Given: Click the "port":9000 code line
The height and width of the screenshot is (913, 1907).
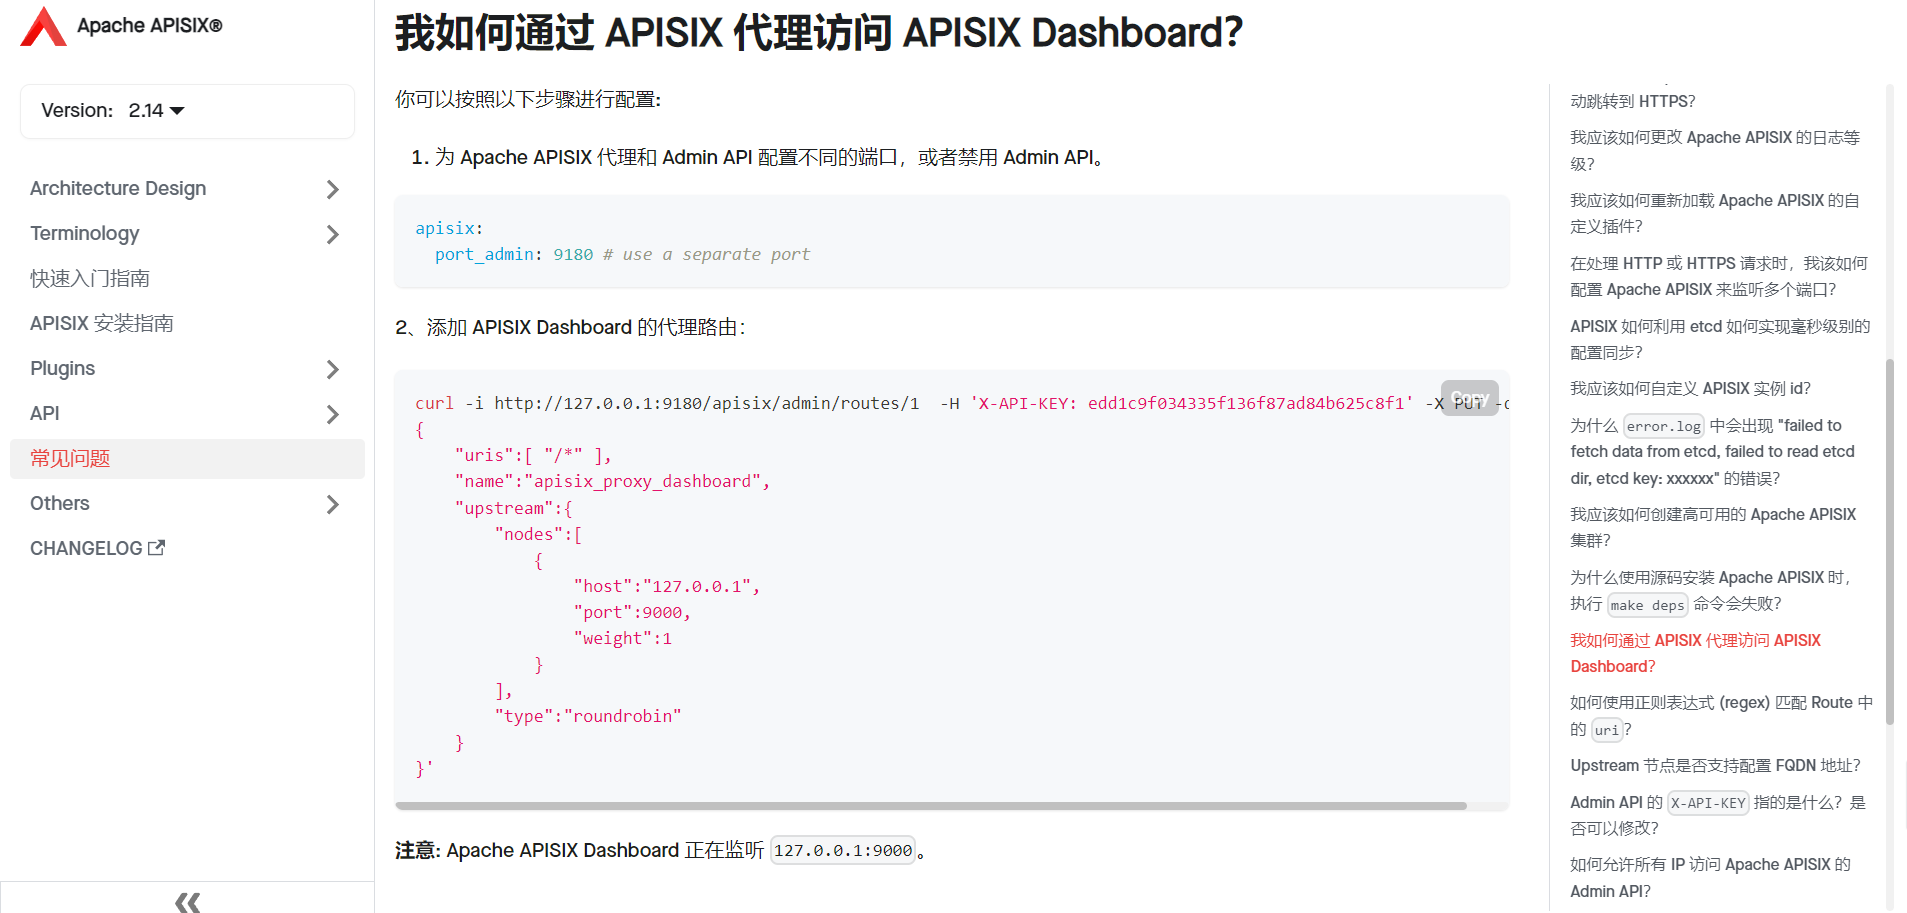Looking at the screenshot, I should [632, 612].
